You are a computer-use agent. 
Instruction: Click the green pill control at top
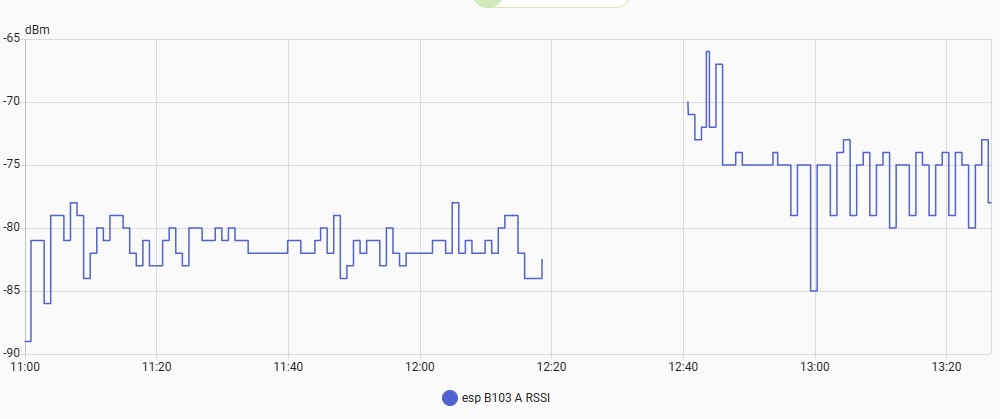pyautogui.click(x=552, y=3)
